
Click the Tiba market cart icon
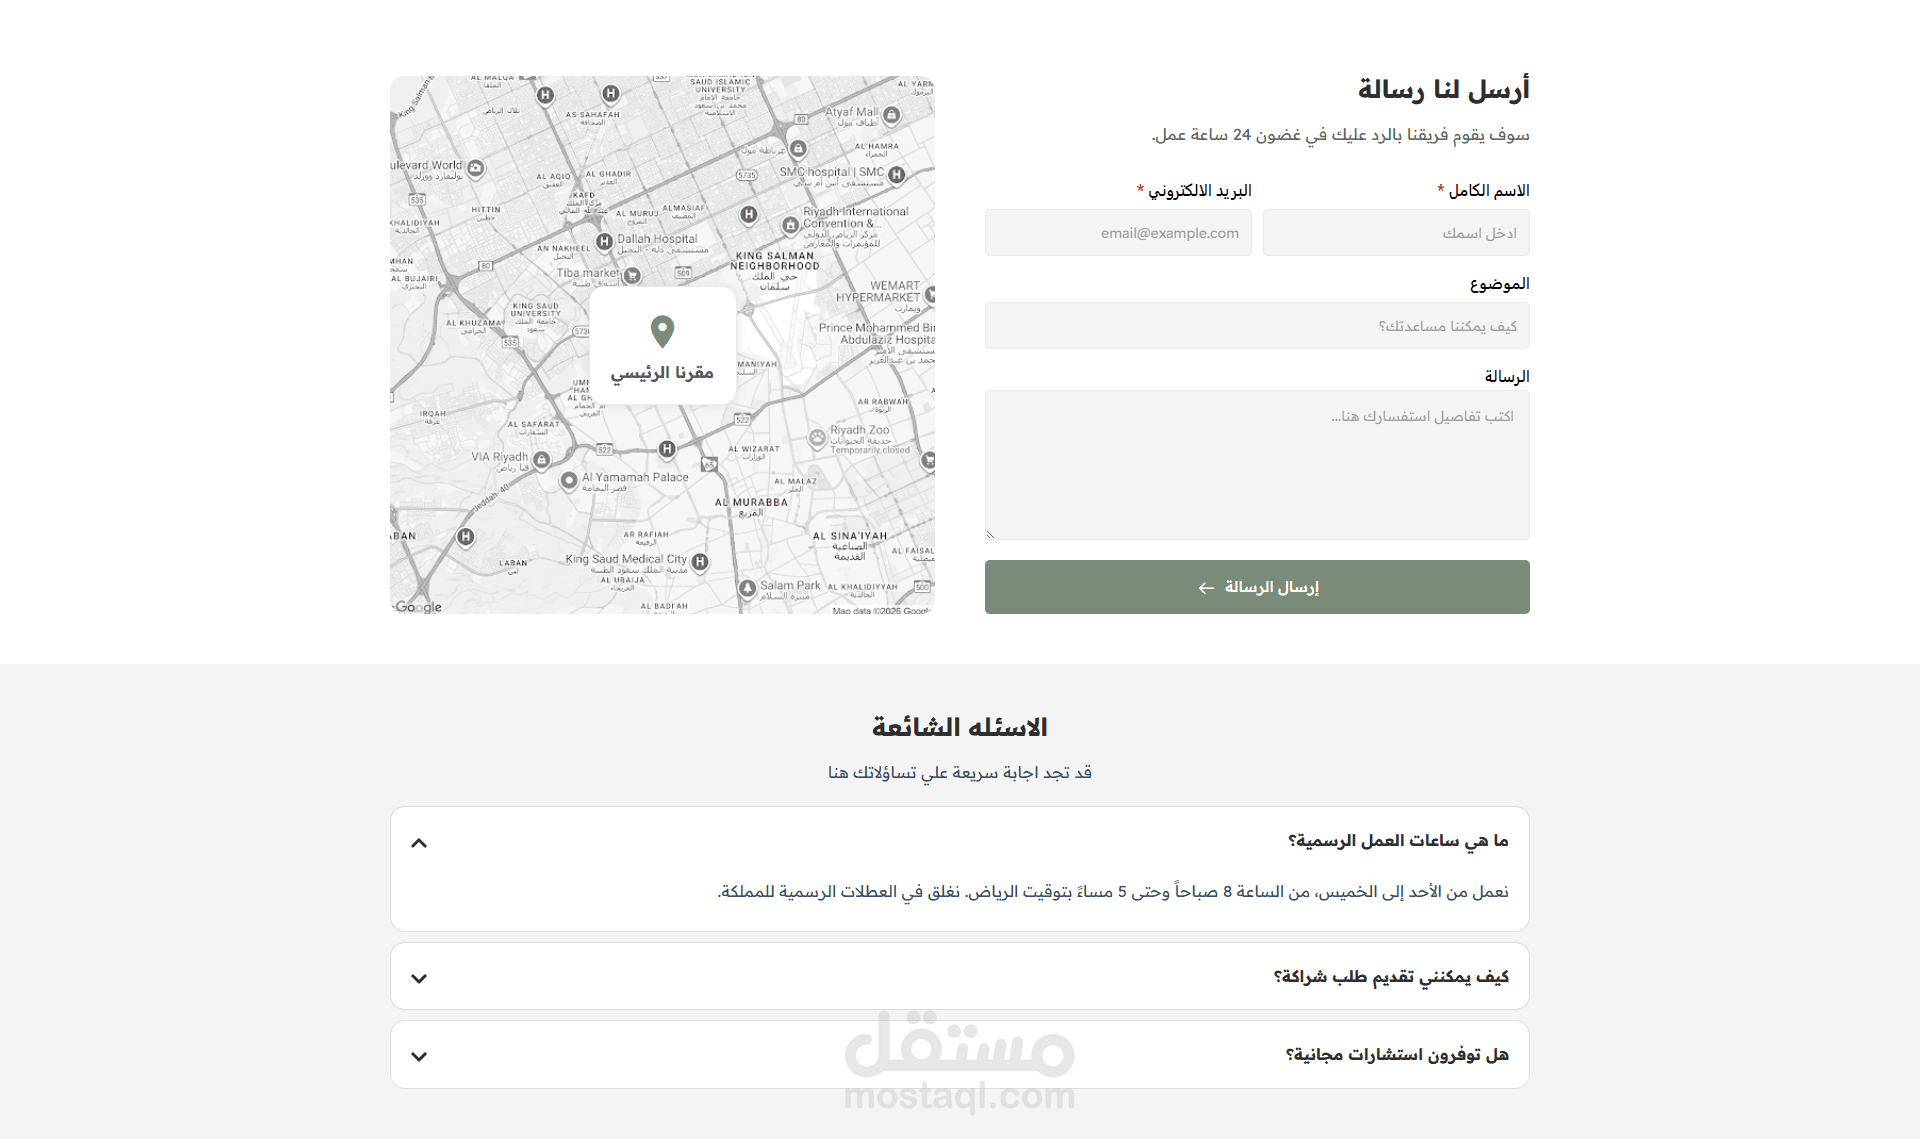coord(632,275)
